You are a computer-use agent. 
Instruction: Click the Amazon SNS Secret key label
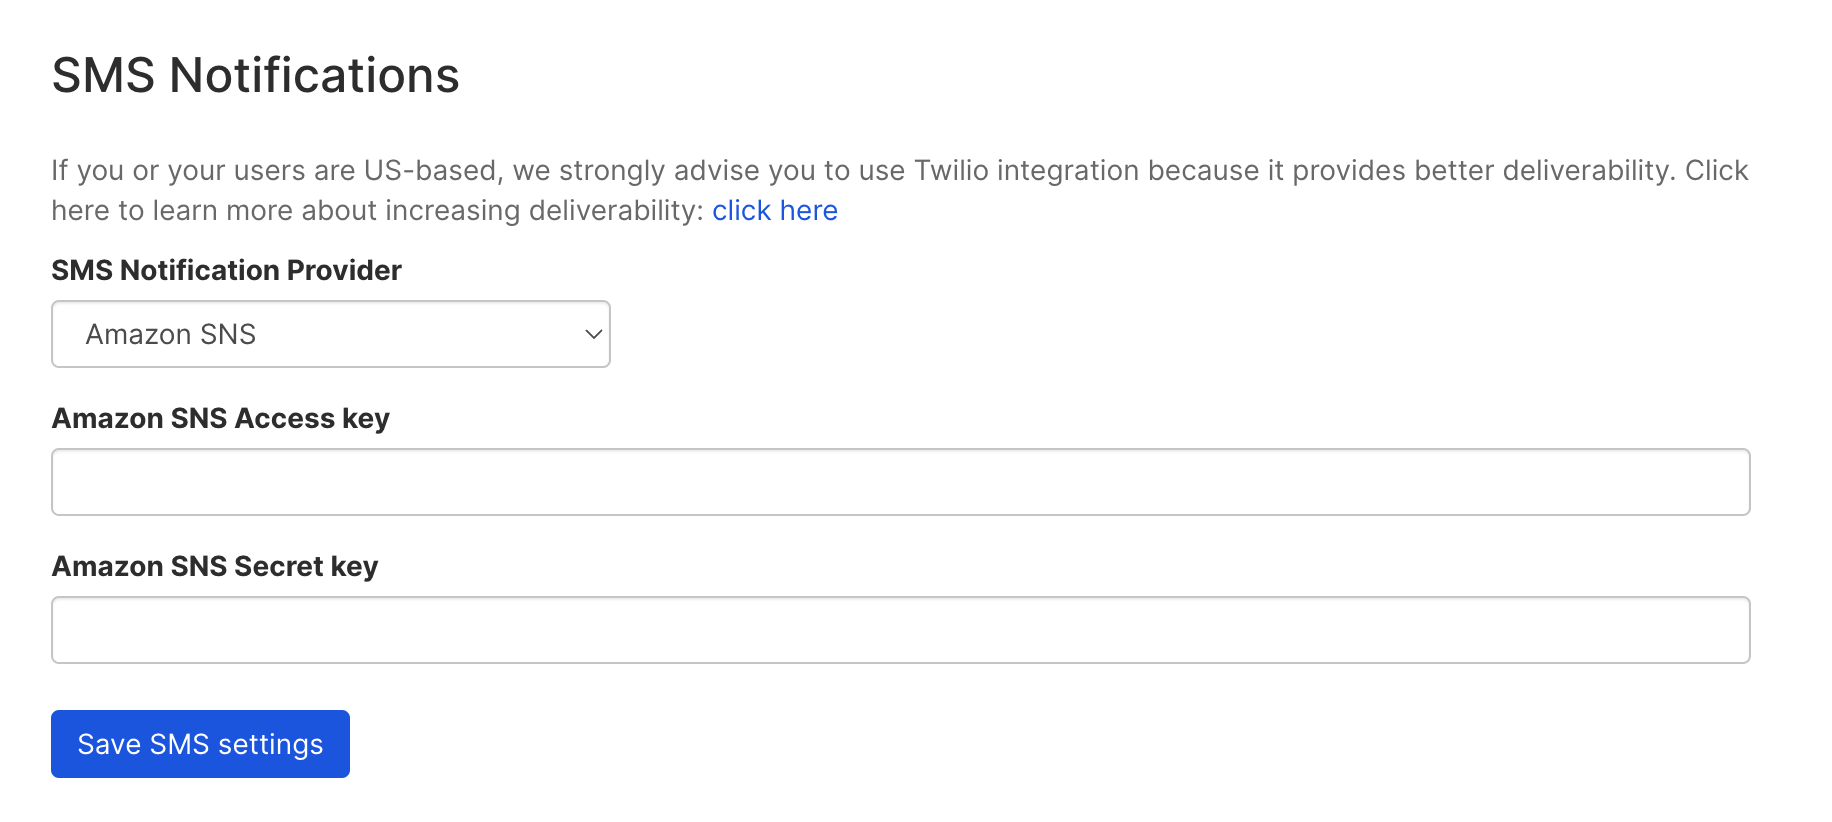[215, 566]
